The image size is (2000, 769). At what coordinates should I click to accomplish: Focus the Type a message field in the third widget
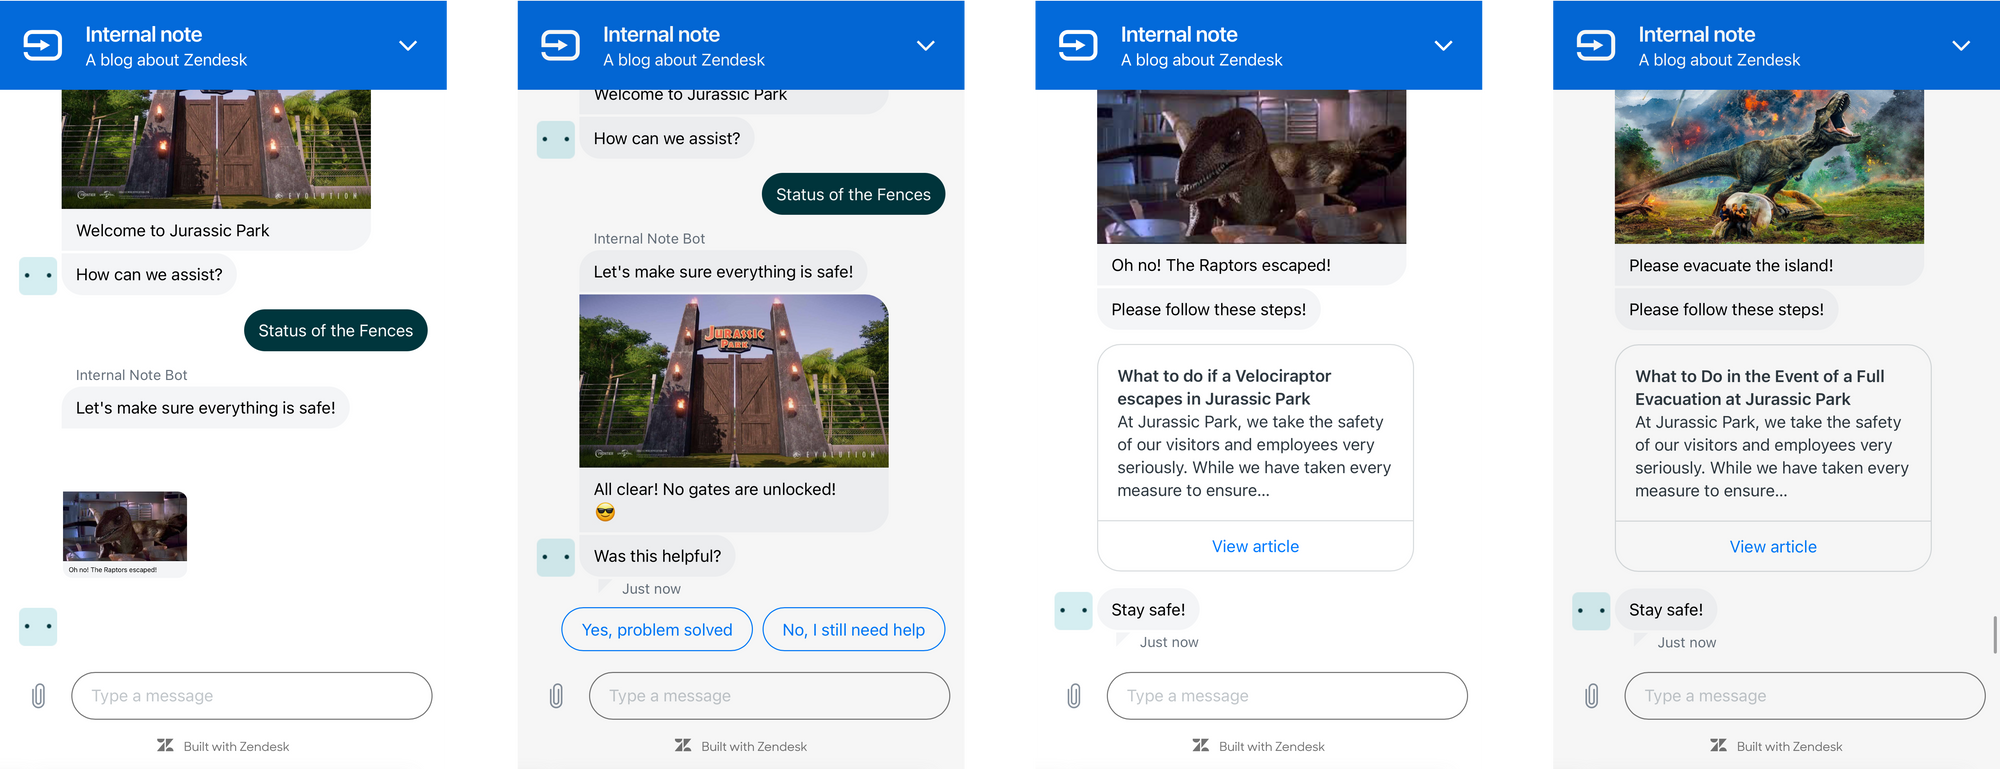[x=1287, y=696]
